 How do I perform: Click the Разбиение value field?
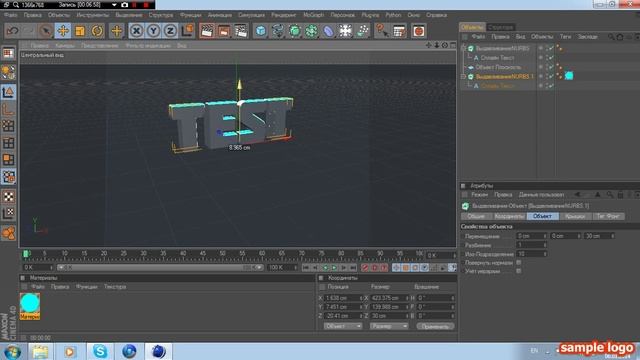pyautogui.click(x=531, y=245)
